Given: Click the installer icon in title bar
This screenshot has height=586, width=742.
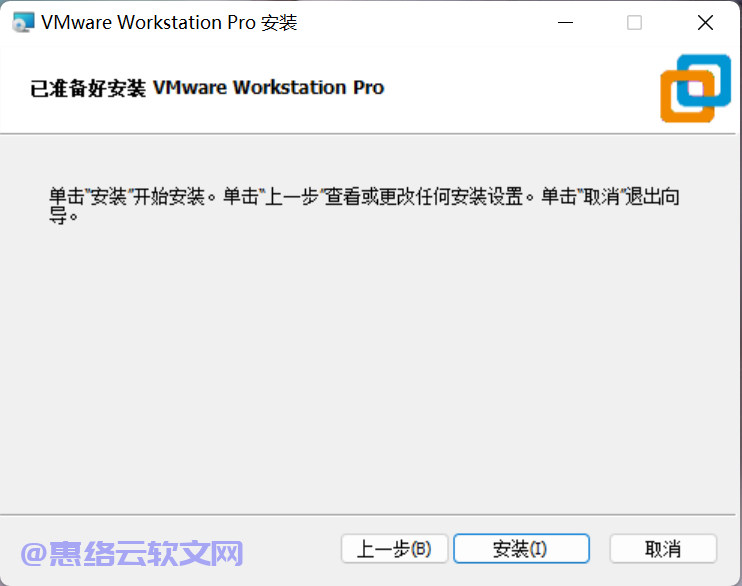Looking at the screenshot, I should (x=23, y=22).
